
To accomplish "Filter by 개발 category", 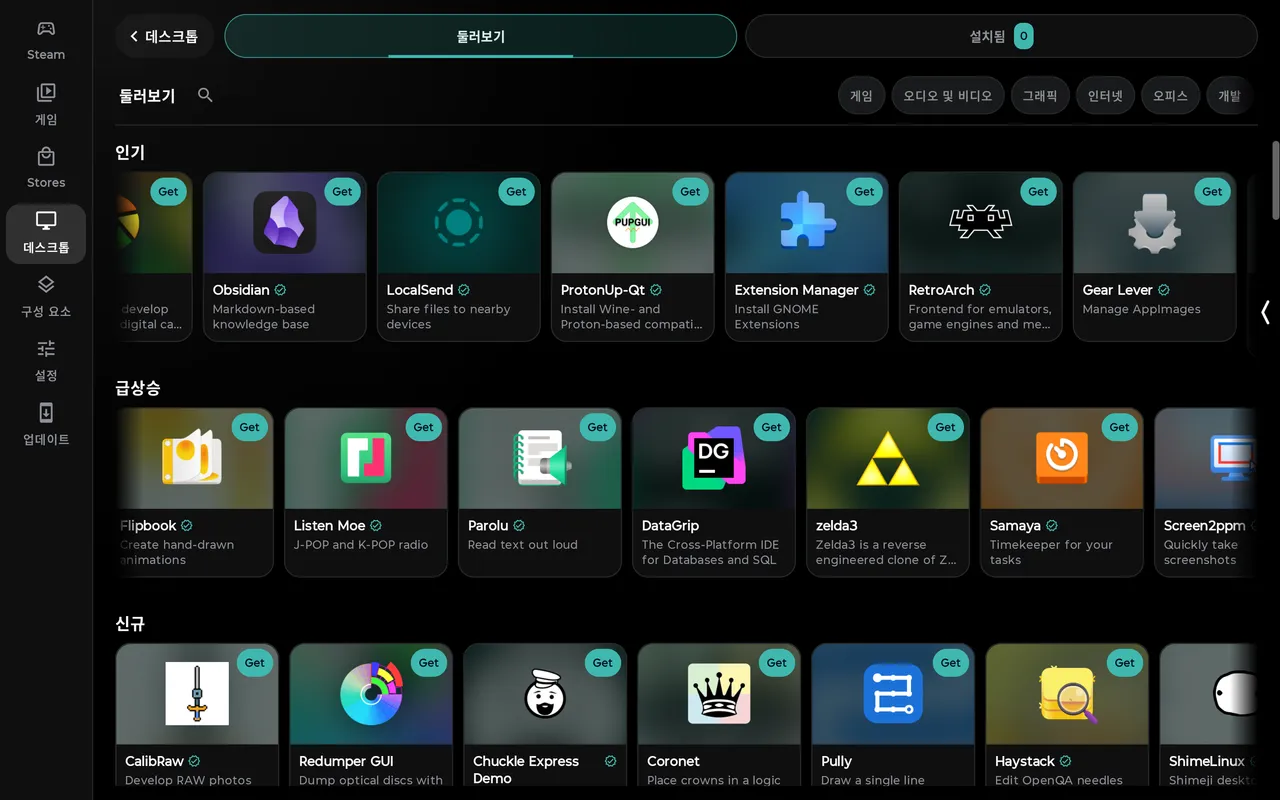I will 1229,96.
